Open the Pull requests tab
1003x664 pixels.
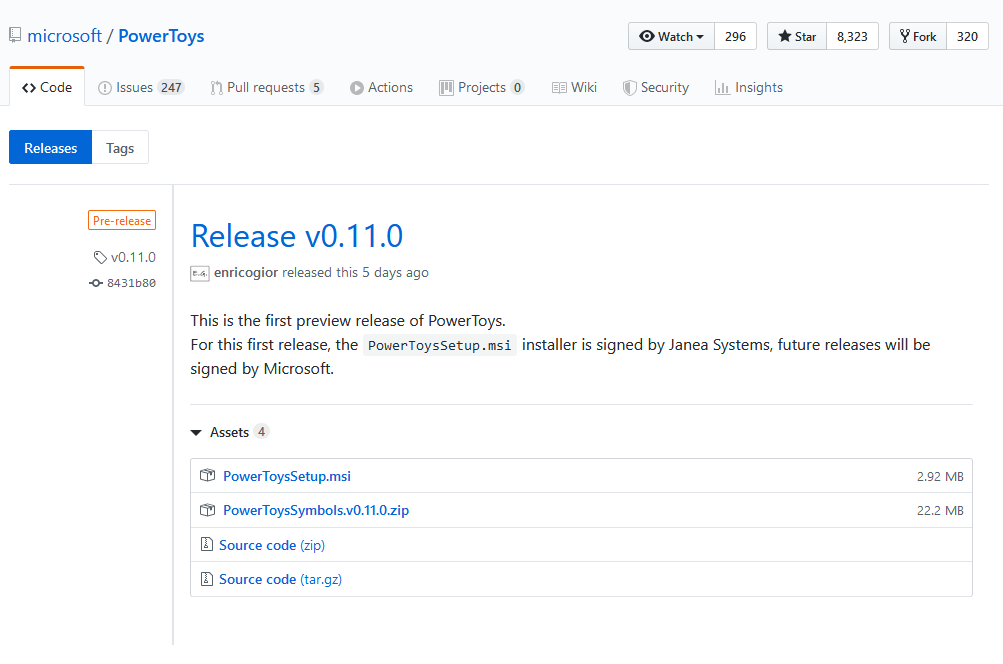point(267,88)
